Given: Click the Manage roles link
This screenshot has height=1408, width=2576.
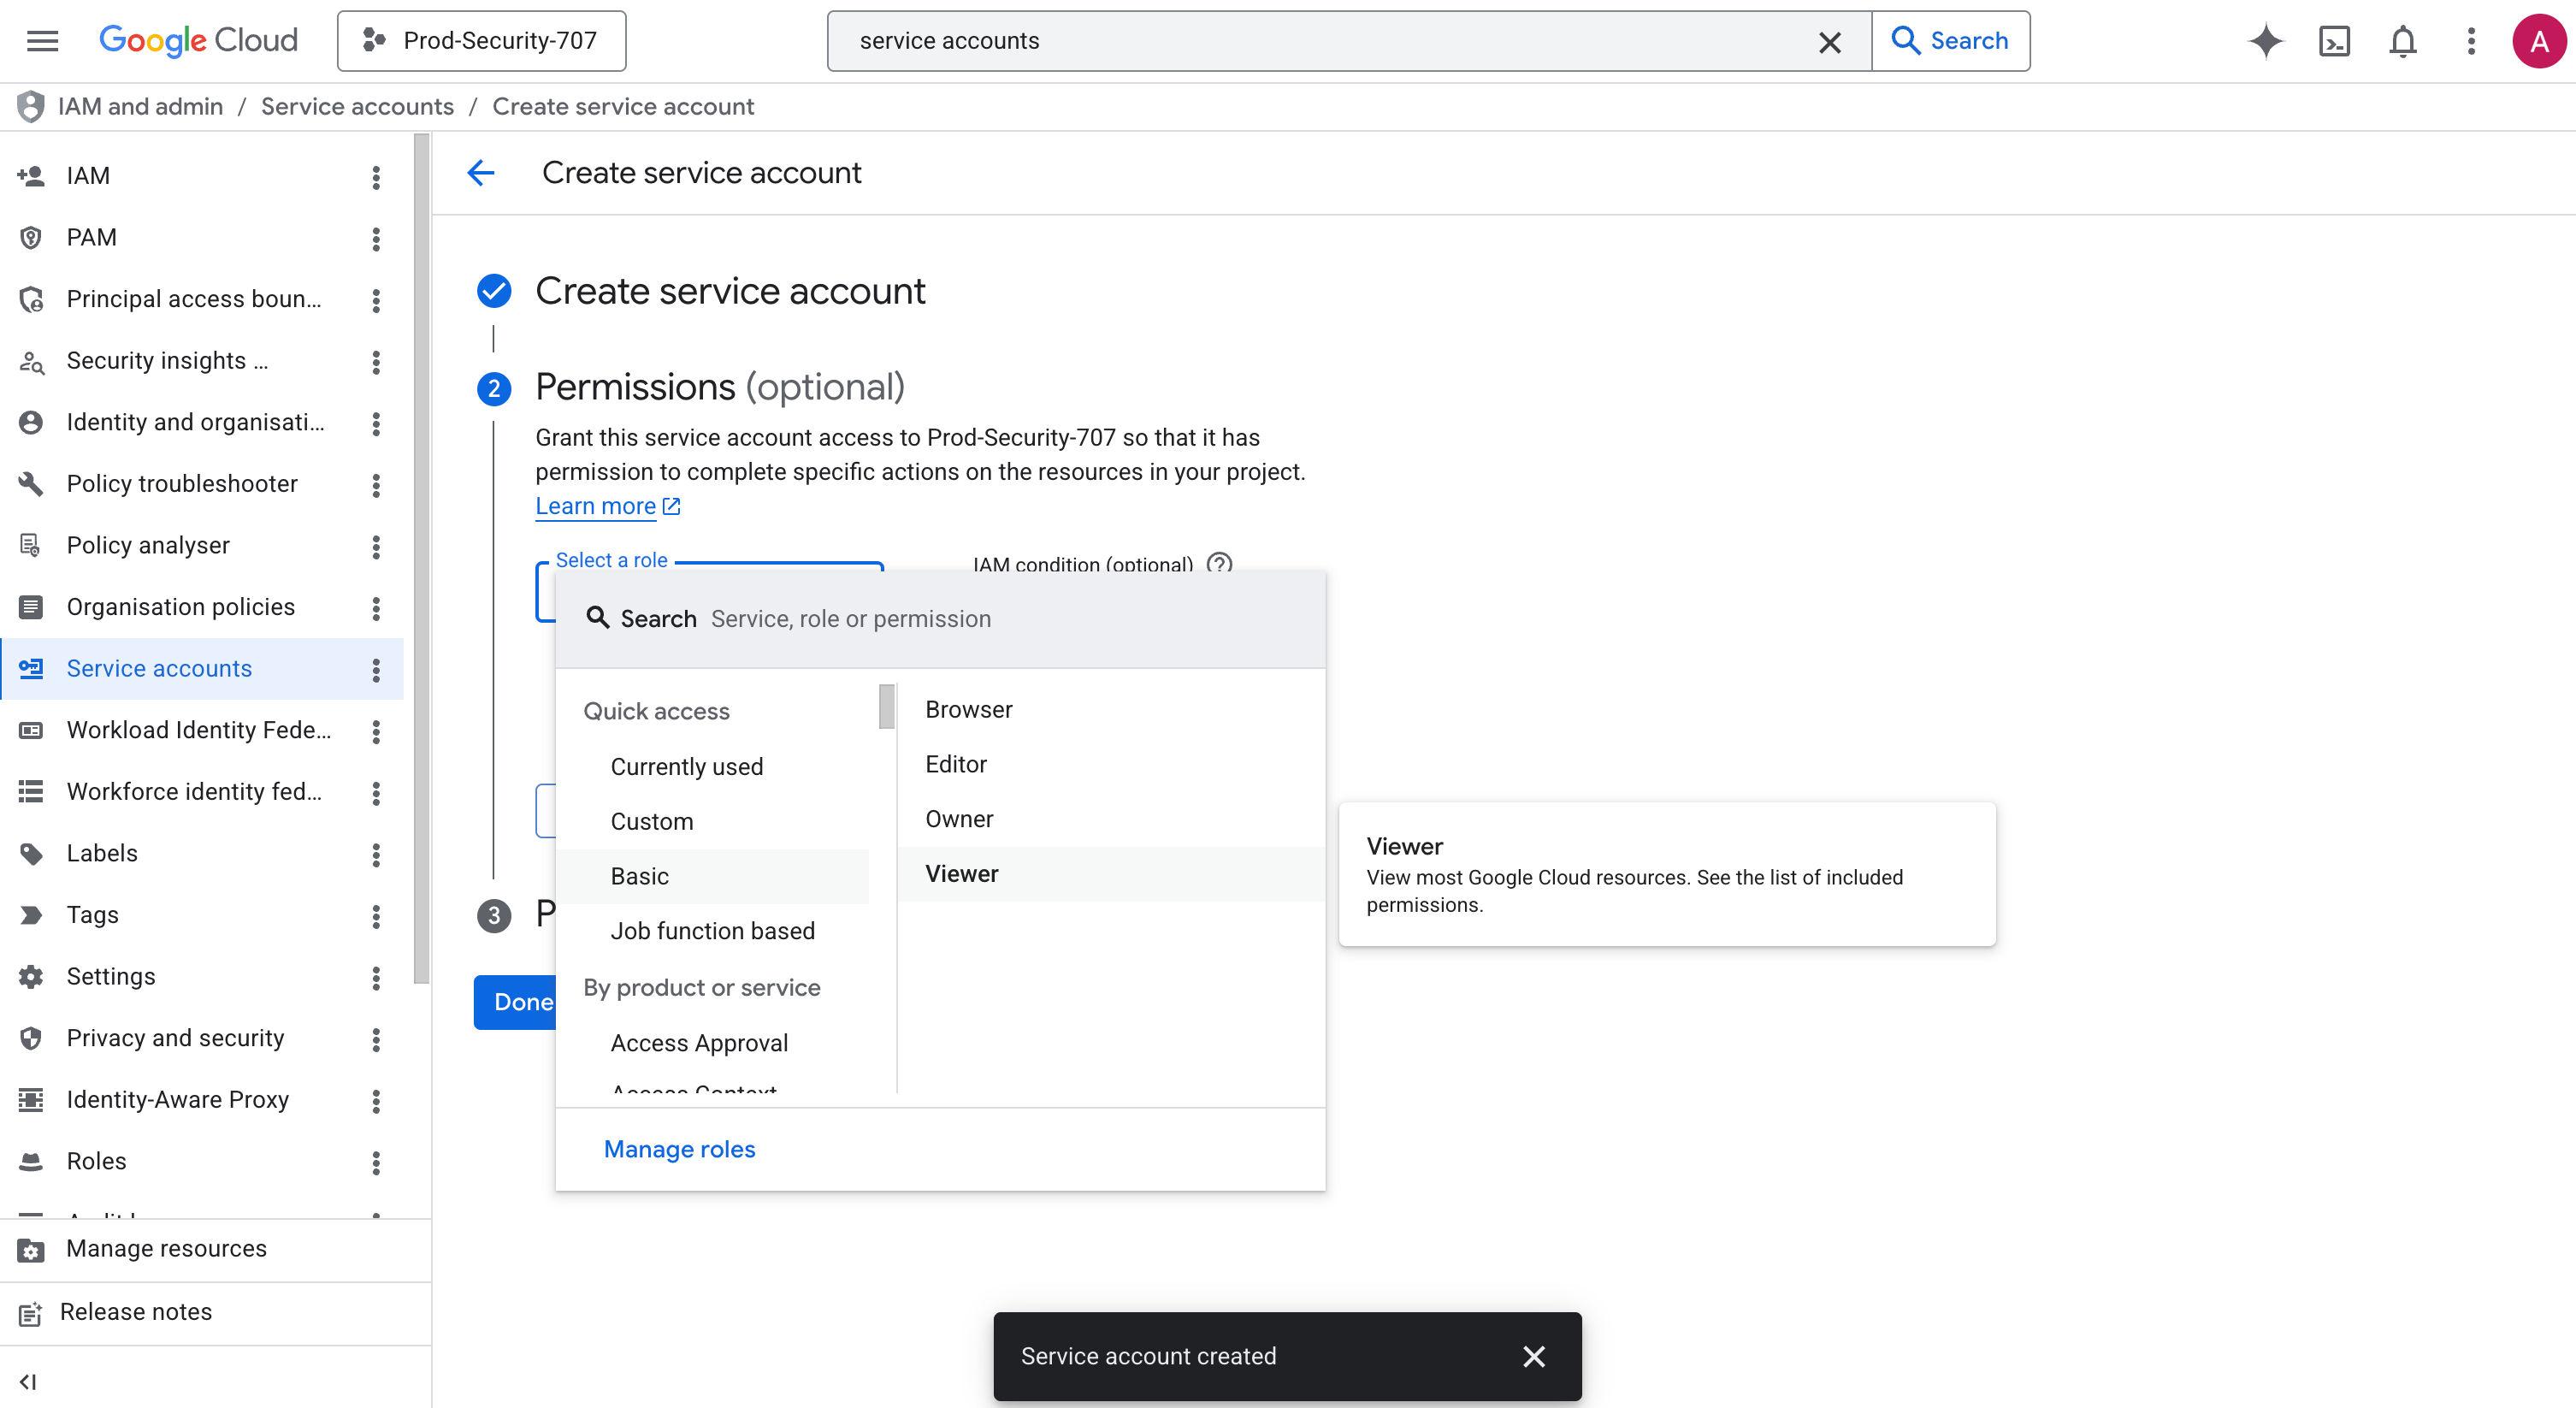Looking at the screenshot, I should [679, 1150].
